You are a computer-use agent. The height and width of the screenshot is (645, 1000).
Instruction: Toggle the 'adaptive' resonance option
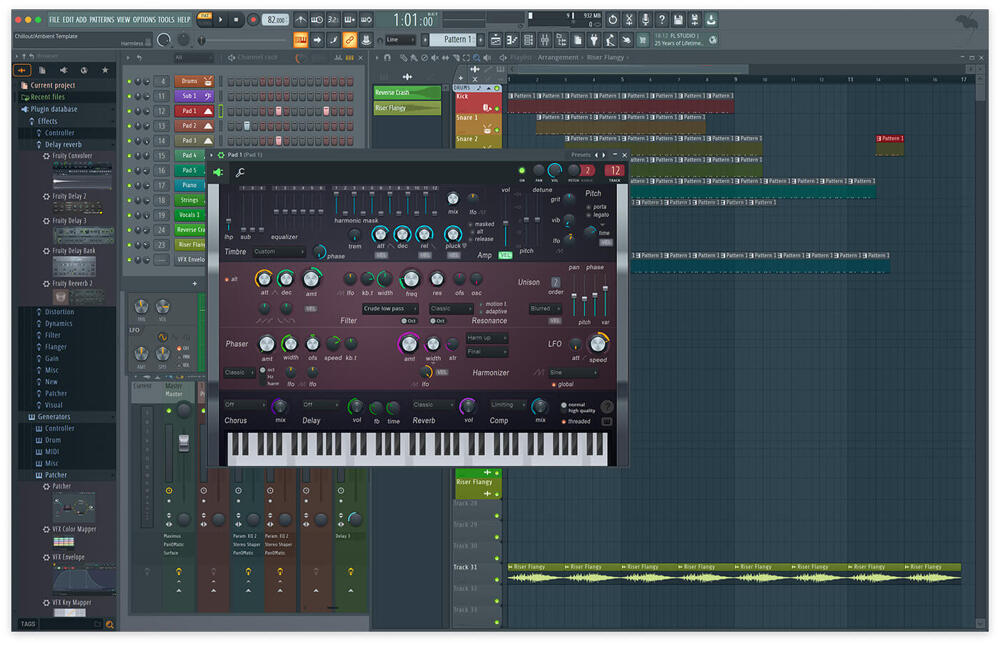pyautogui.click(x=481, y=311)
